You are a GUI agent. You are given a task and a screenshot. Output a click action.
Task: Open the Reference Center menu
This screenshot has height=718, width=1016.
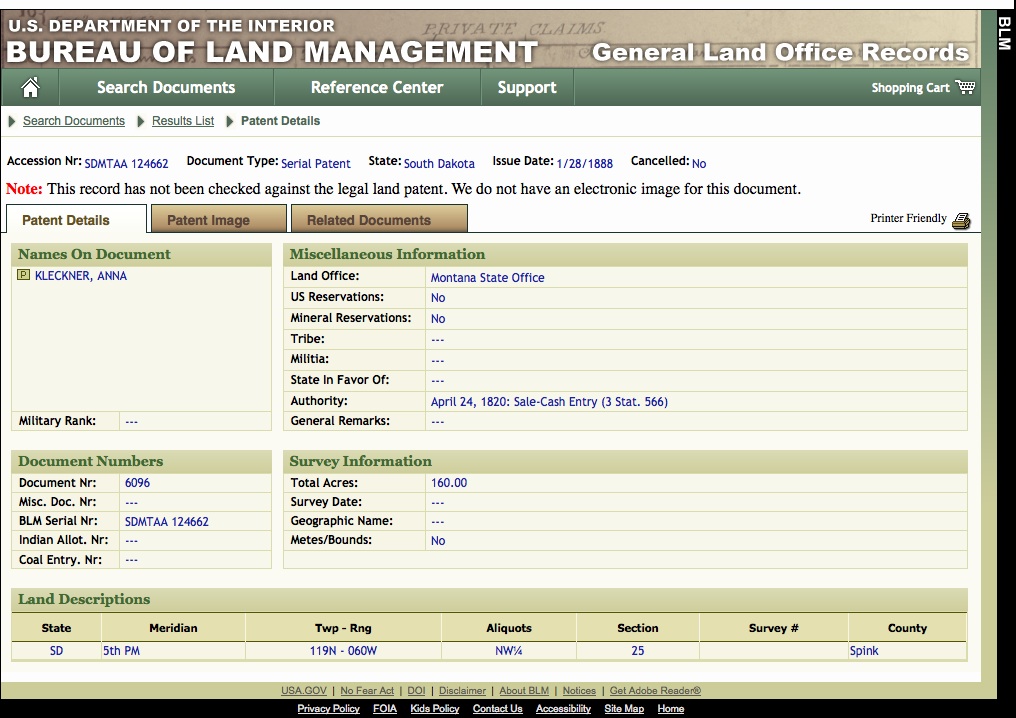coord(376,88)
